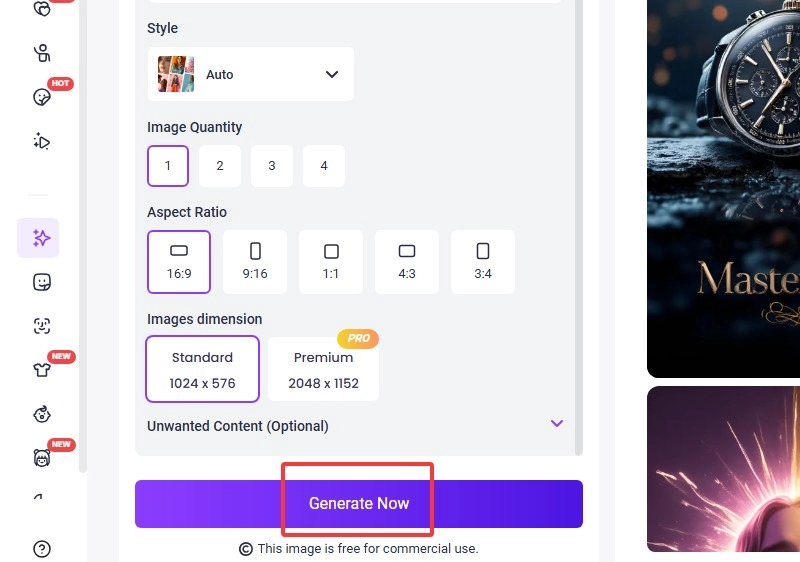Select Premium 2048 x 1152 dimension

tap(323, 369)
